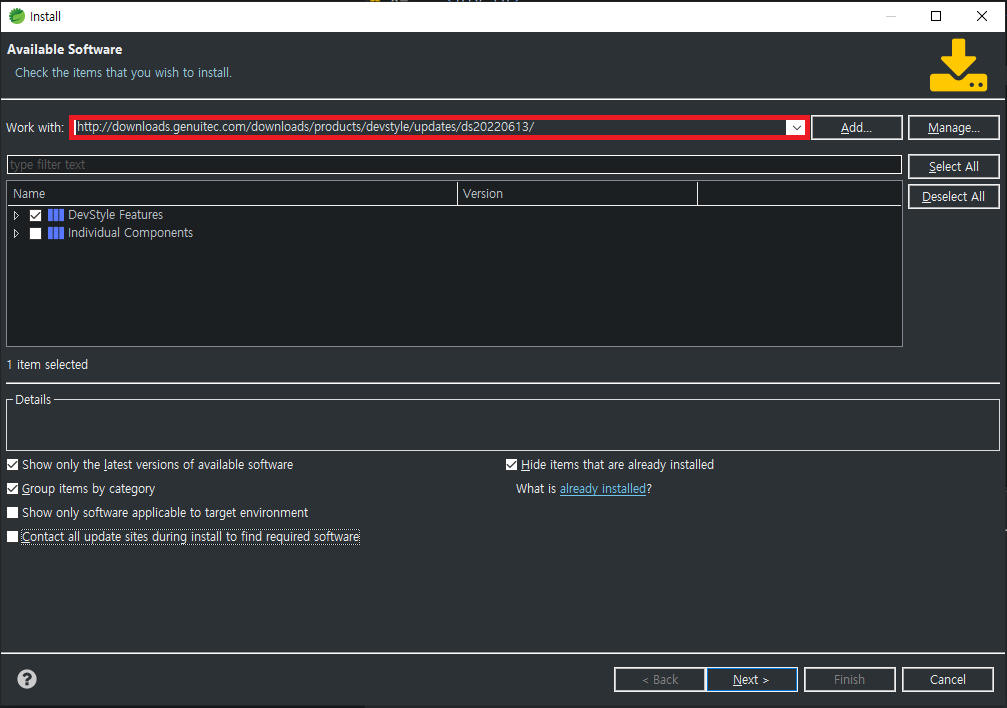
Task: Click the Spring leaf icon in title bar
Action: (17, 16)
